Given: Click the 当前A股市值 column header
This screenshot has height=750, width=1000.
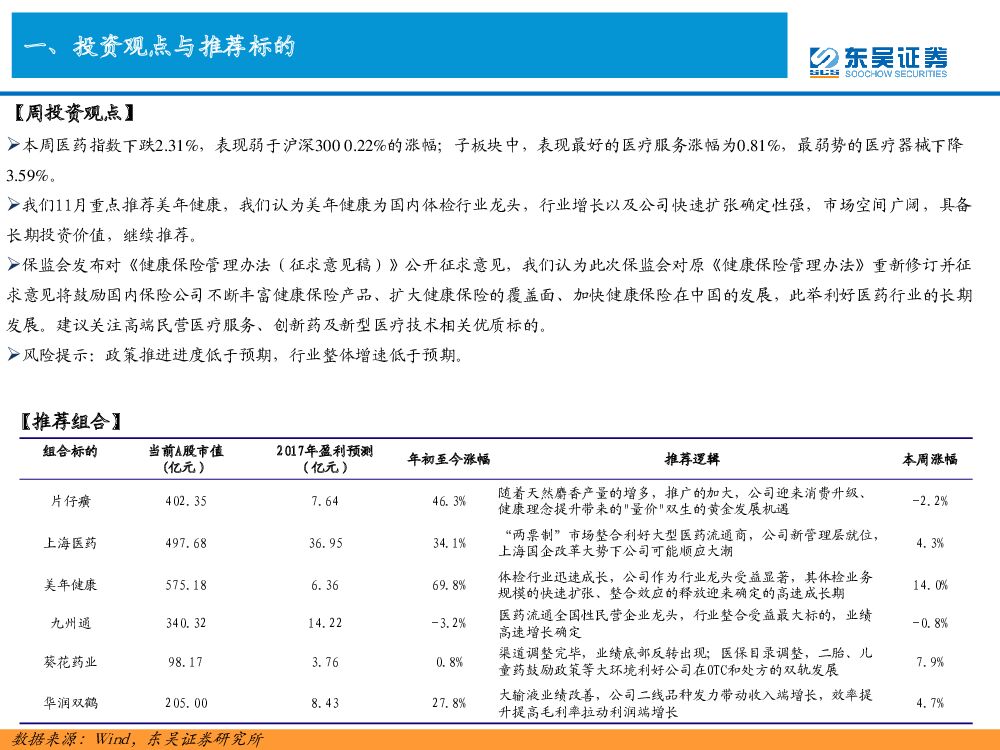Looking at the screenshot, I should 186,459.
